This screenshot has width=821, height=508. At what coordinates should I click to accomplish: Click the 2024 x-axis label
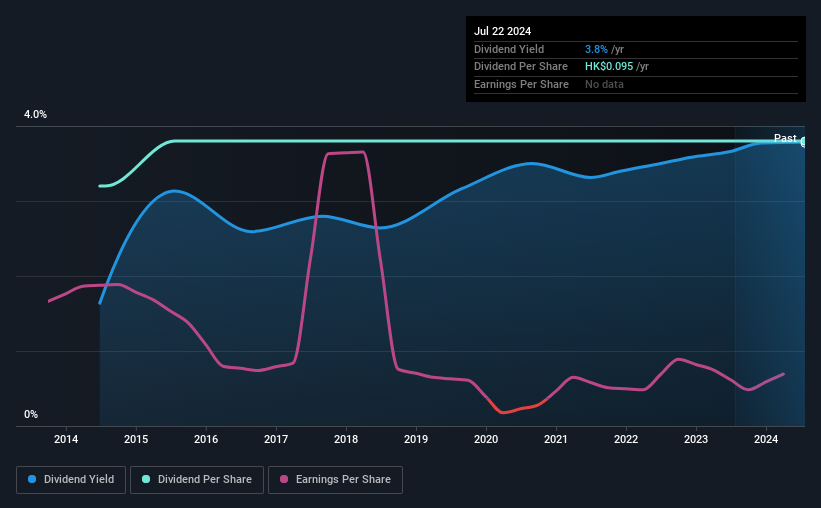pos(766,439)
